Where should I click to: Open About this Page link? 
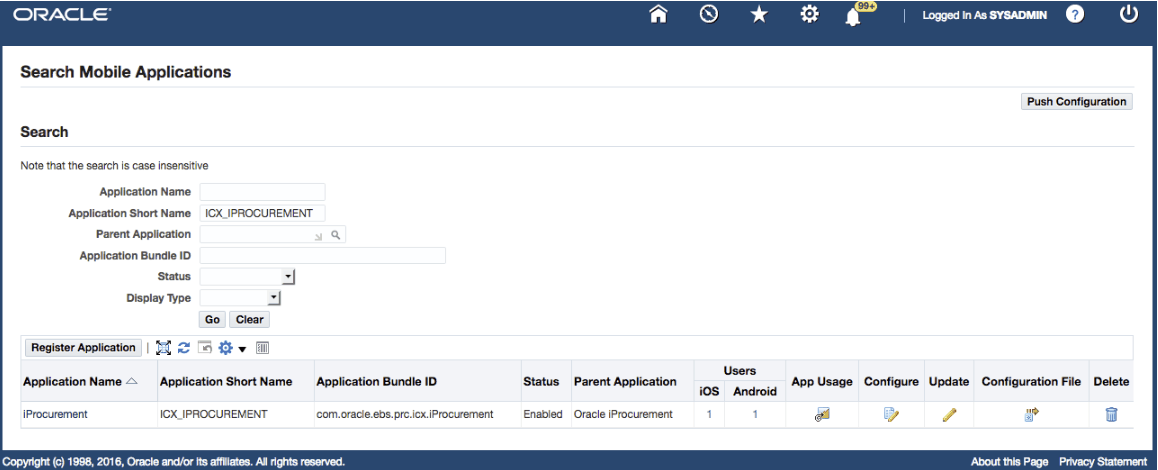pyautogui.click(x=1009, y=462)
